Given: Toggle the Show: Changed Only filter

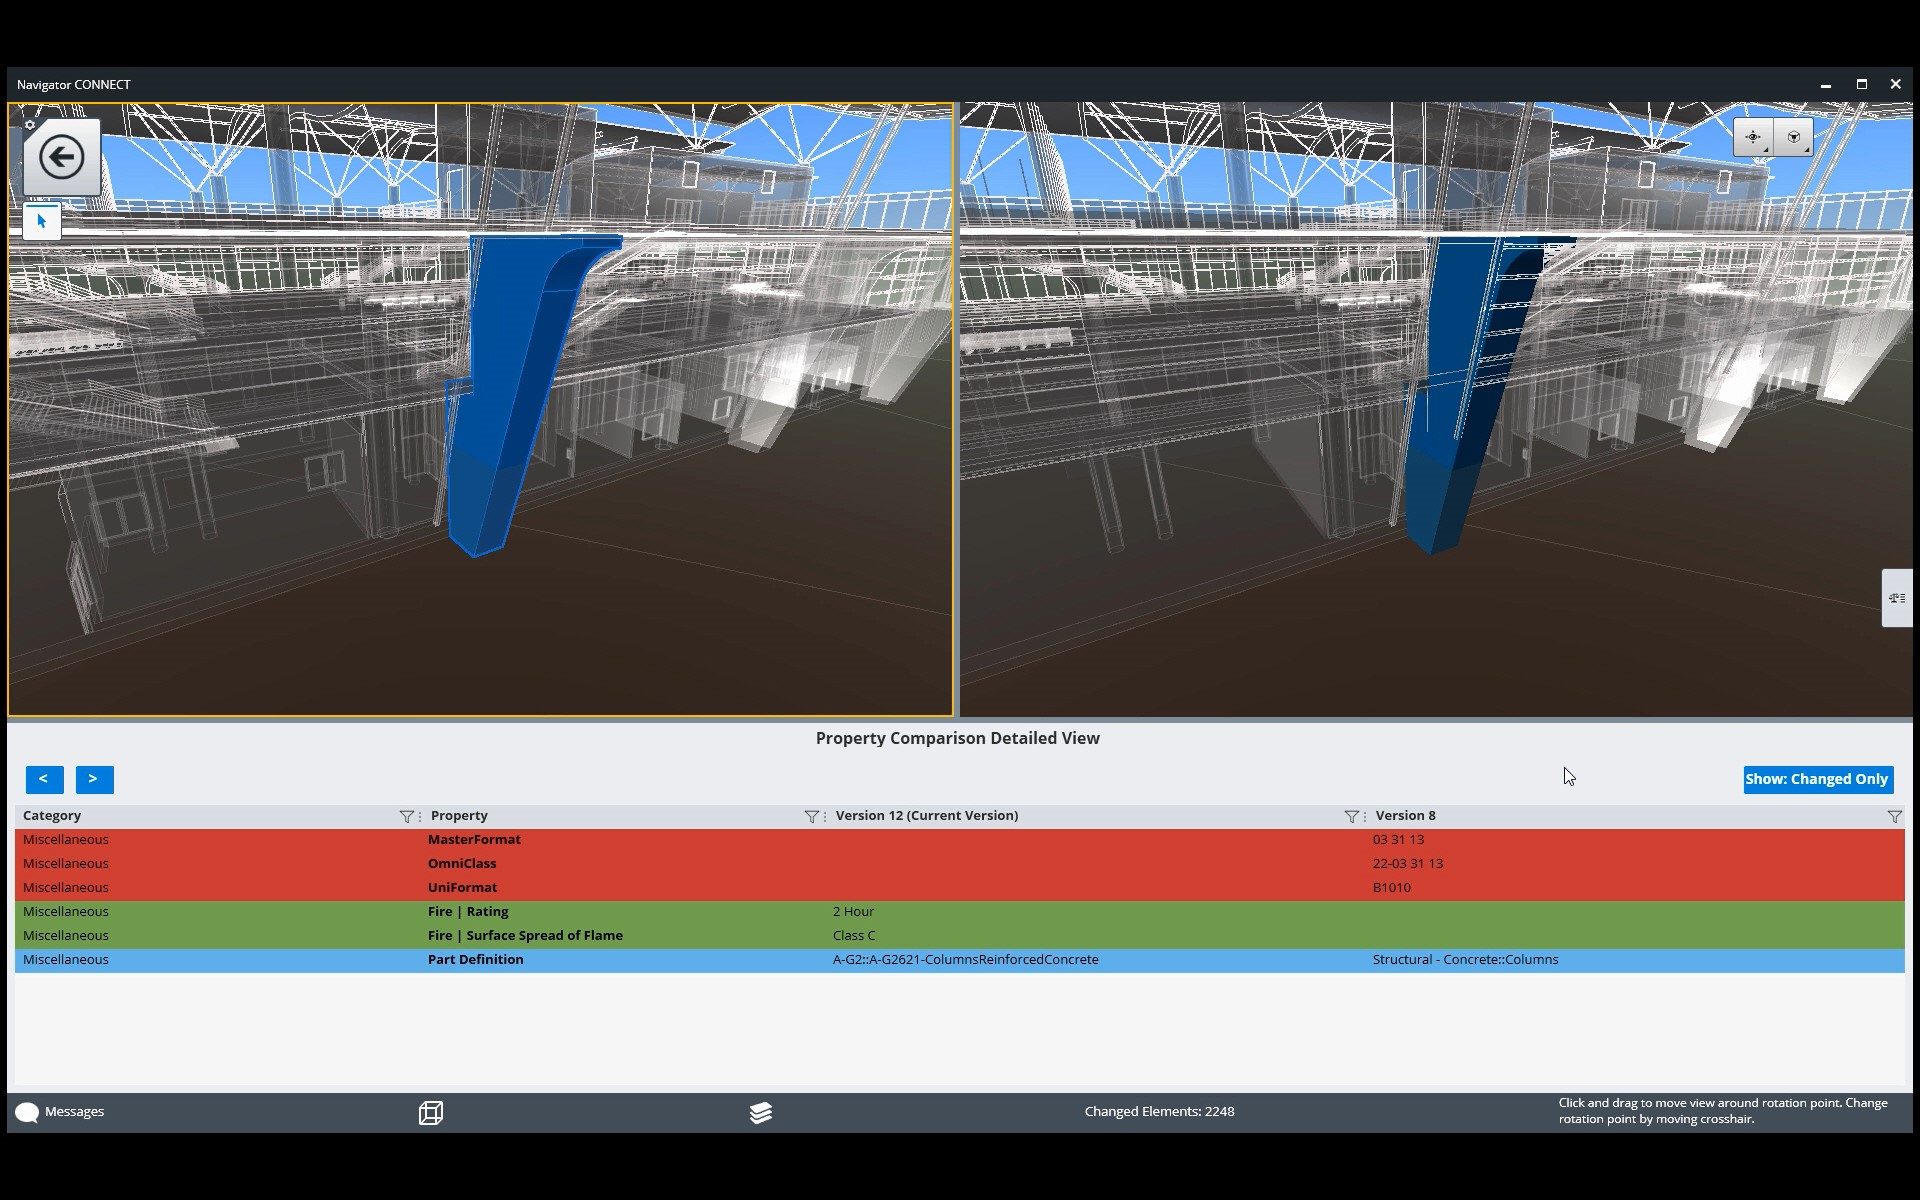Looking at the screenshot, I should (x=1817, y=779).
